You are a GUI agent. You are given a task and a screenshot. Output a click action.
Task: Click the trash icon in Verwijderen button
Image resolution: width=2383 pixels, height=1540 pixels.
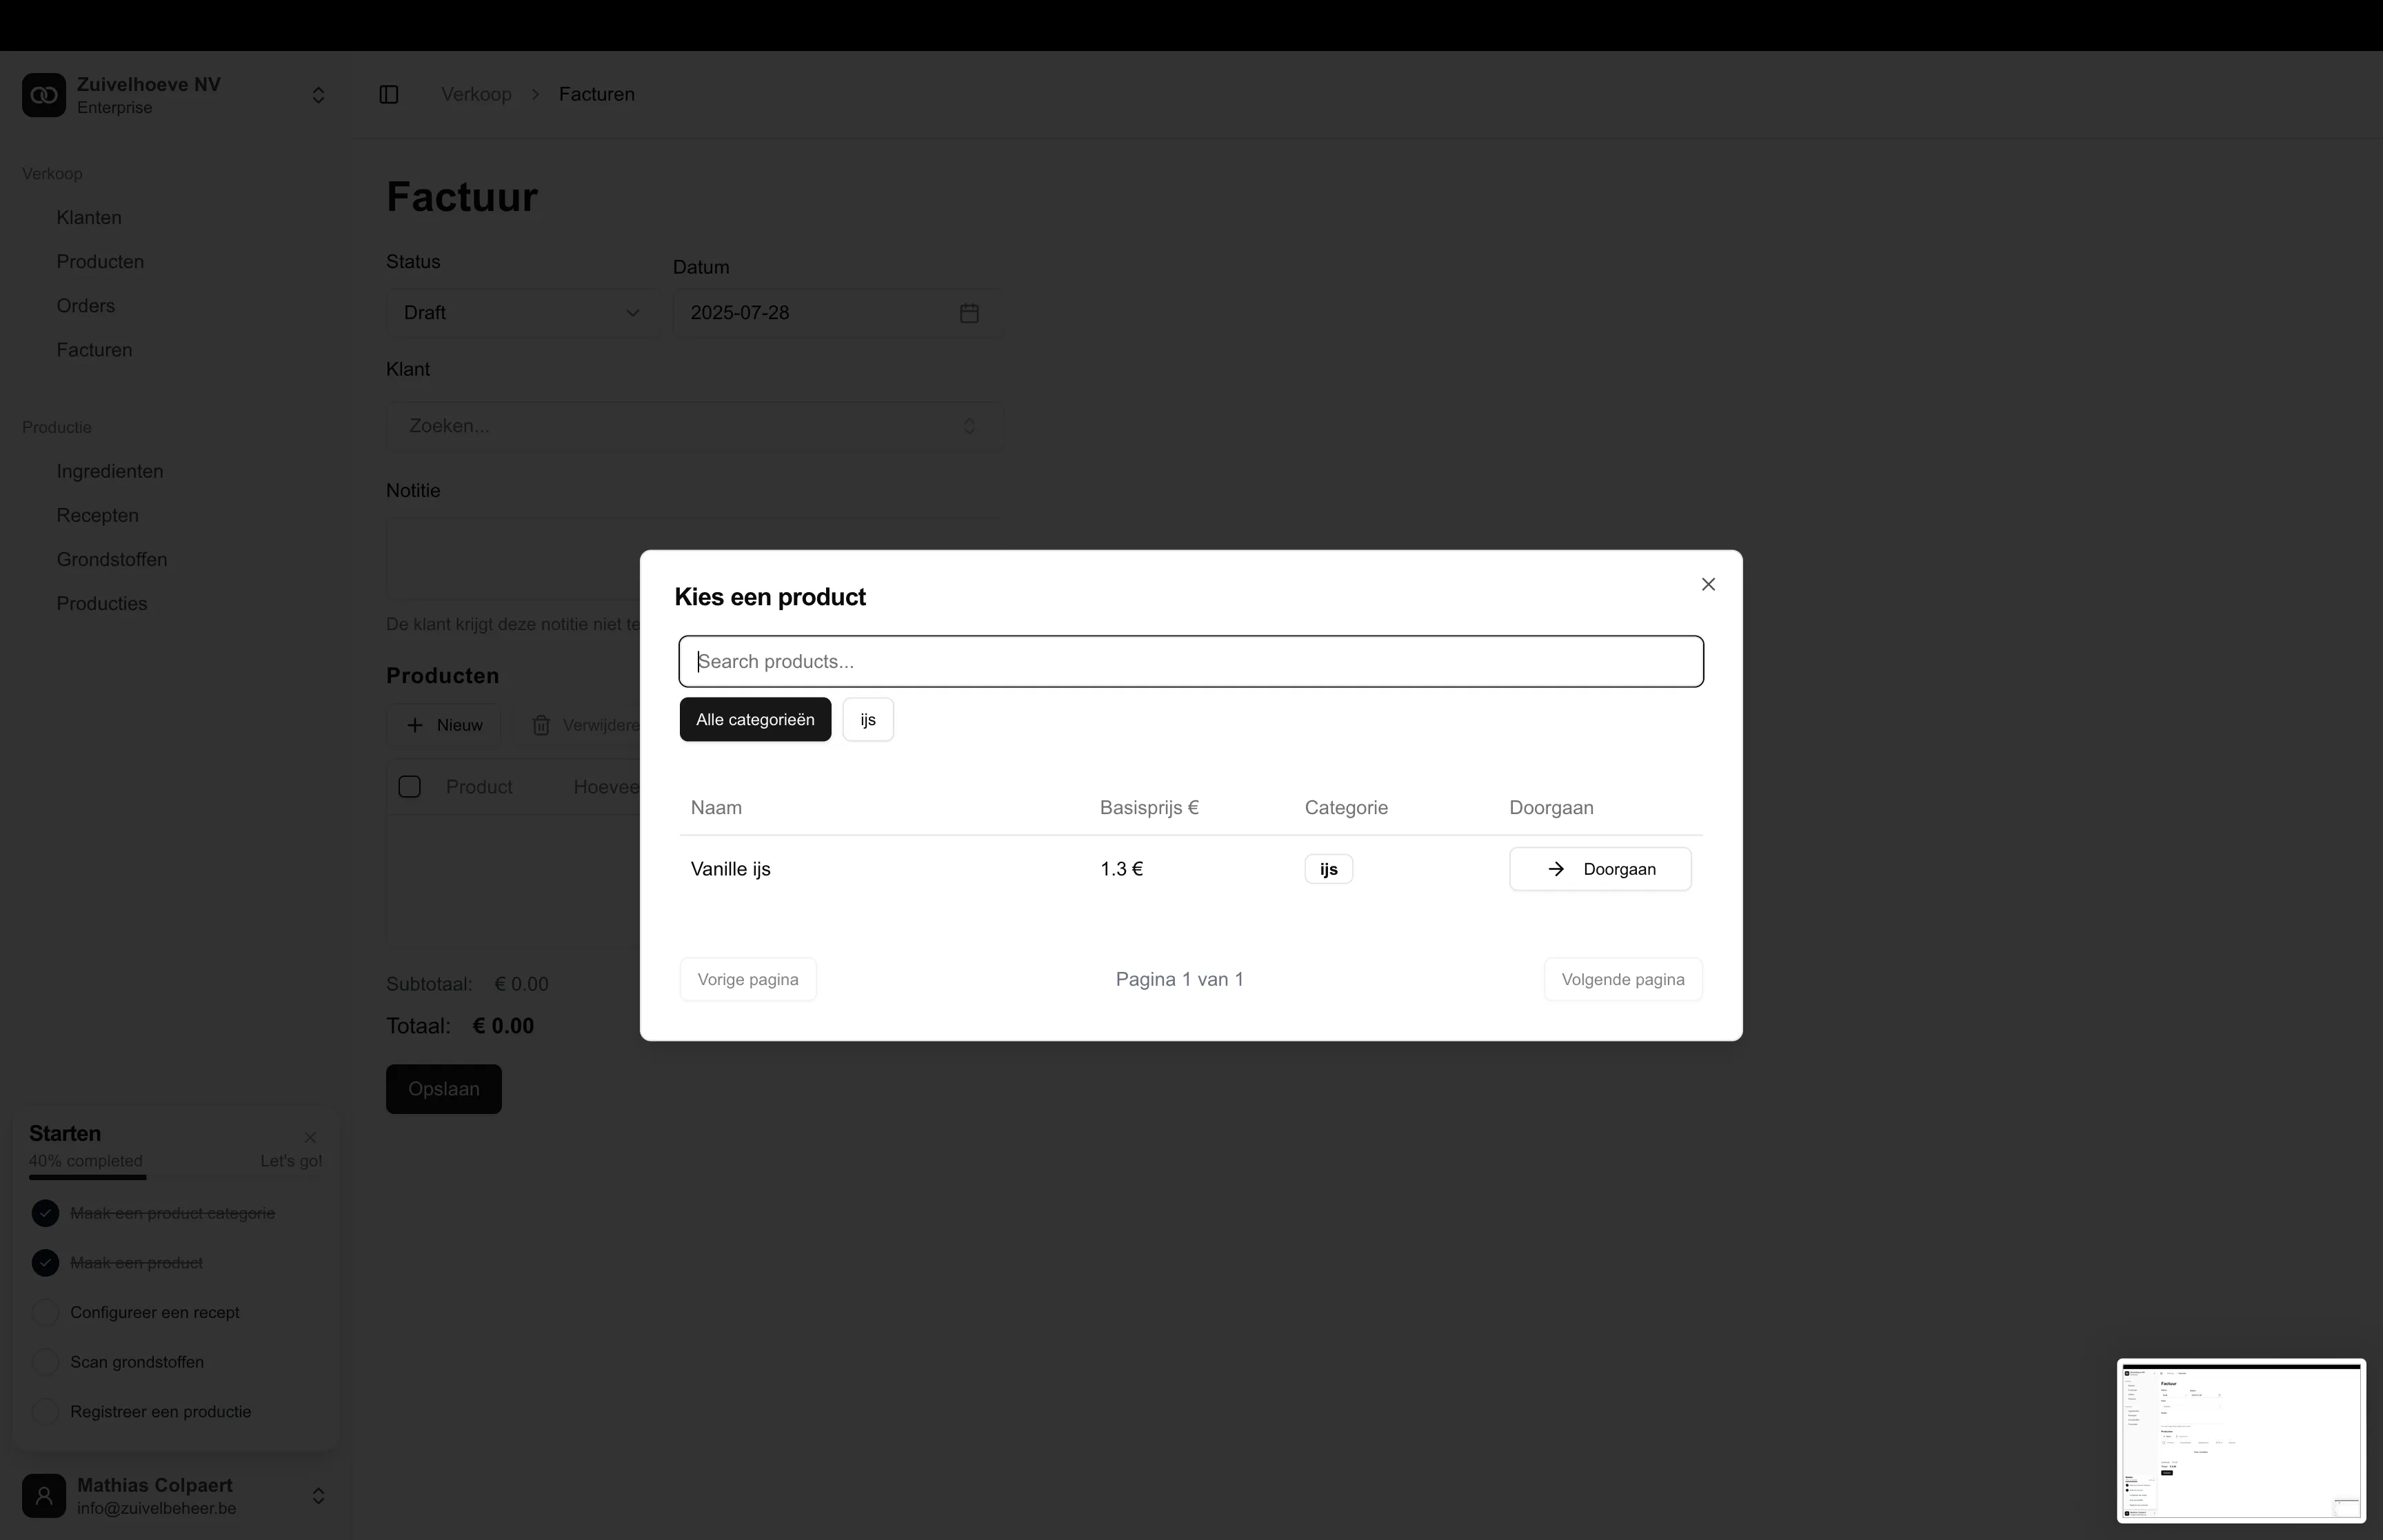[x=541, y=725]
